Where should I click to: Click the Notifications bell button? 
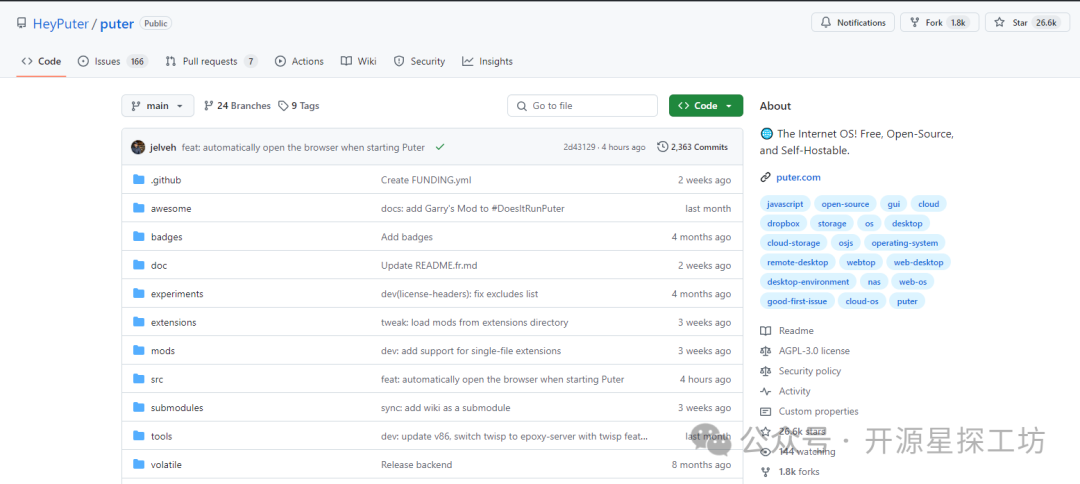(x=853, y=23)
